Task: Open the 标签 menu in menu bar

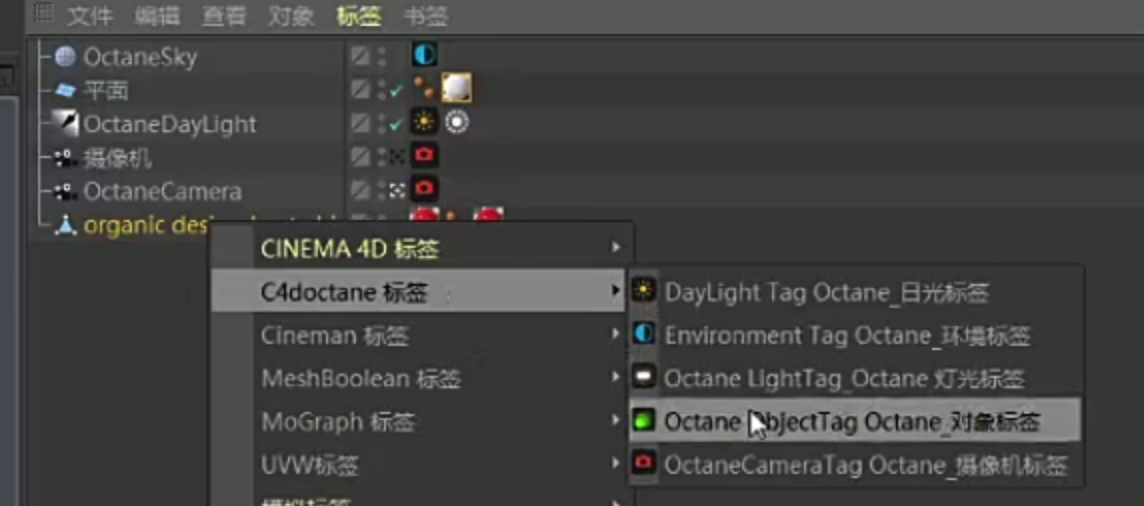Action: tap(359, 15)
